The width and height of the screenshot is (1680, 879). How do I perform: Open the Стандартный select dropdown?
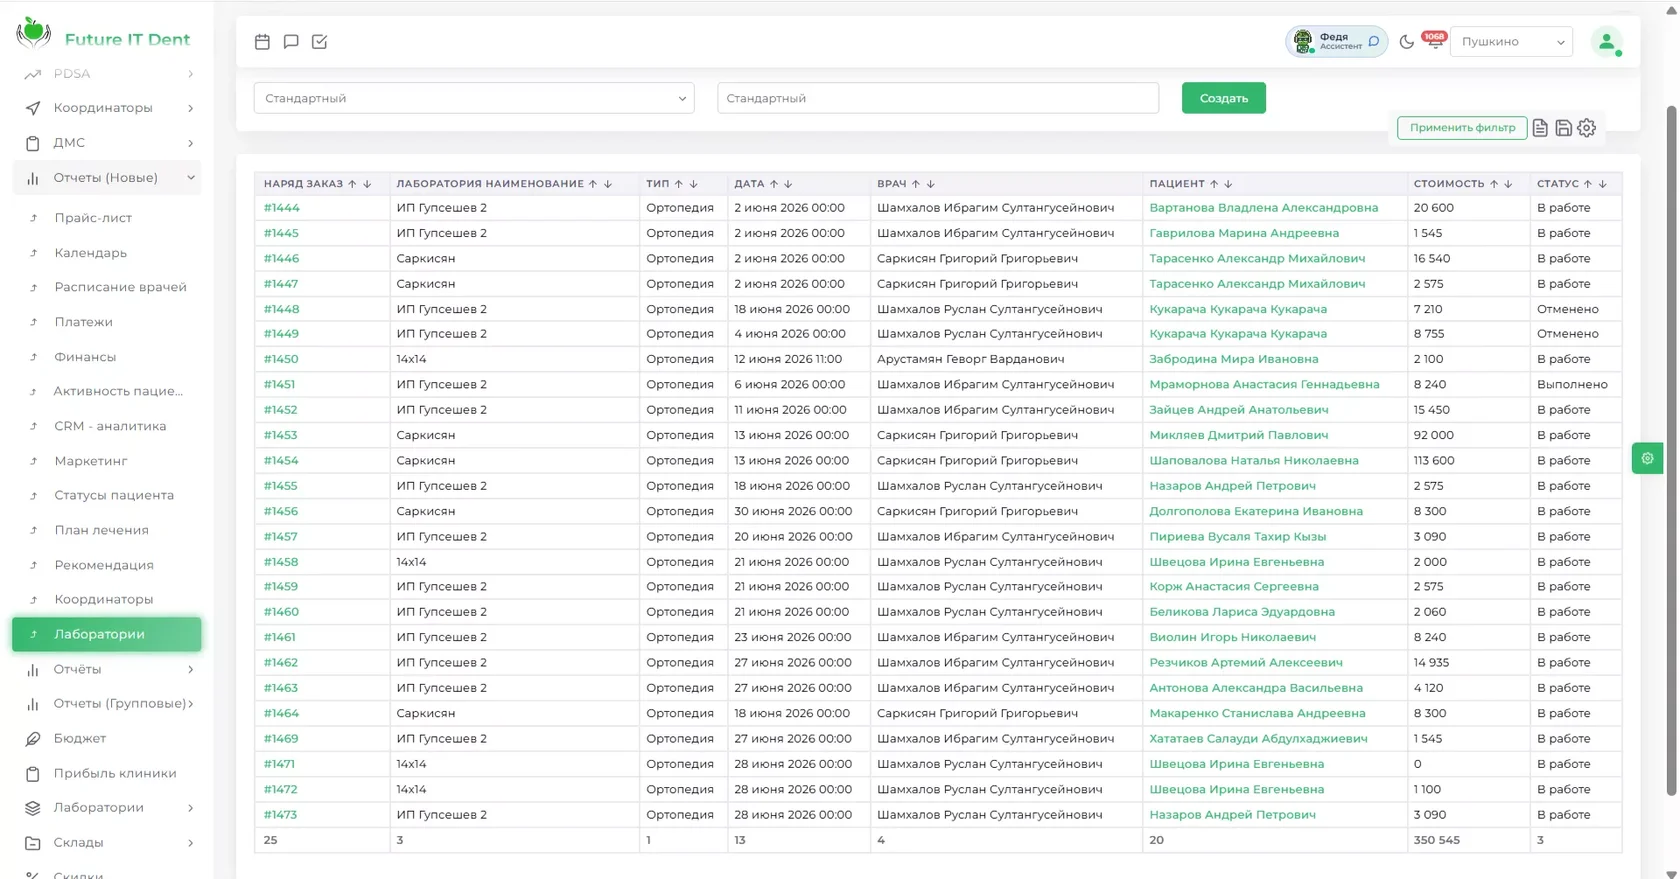pos(474,98)
